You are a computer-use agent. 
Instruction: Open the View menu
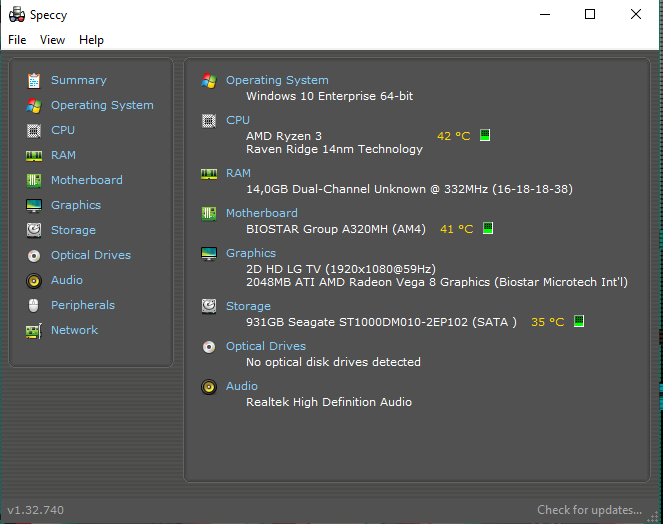52,40
